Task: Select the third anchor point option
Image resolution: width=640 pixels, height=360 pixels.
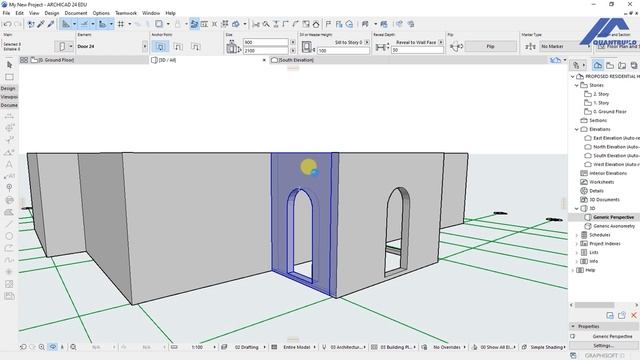Action: 196,47
